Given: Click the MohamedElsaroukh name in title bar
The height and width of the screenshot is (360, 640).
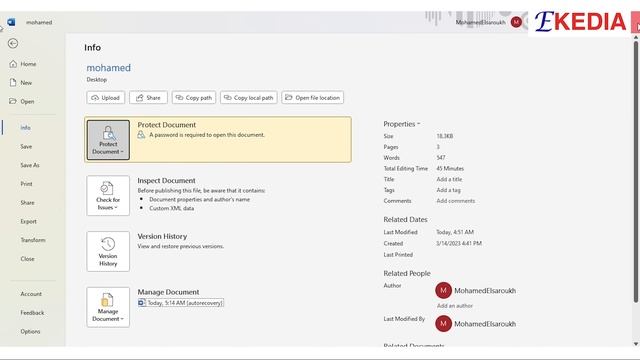Looking at the screenshot, I should 480,22.
